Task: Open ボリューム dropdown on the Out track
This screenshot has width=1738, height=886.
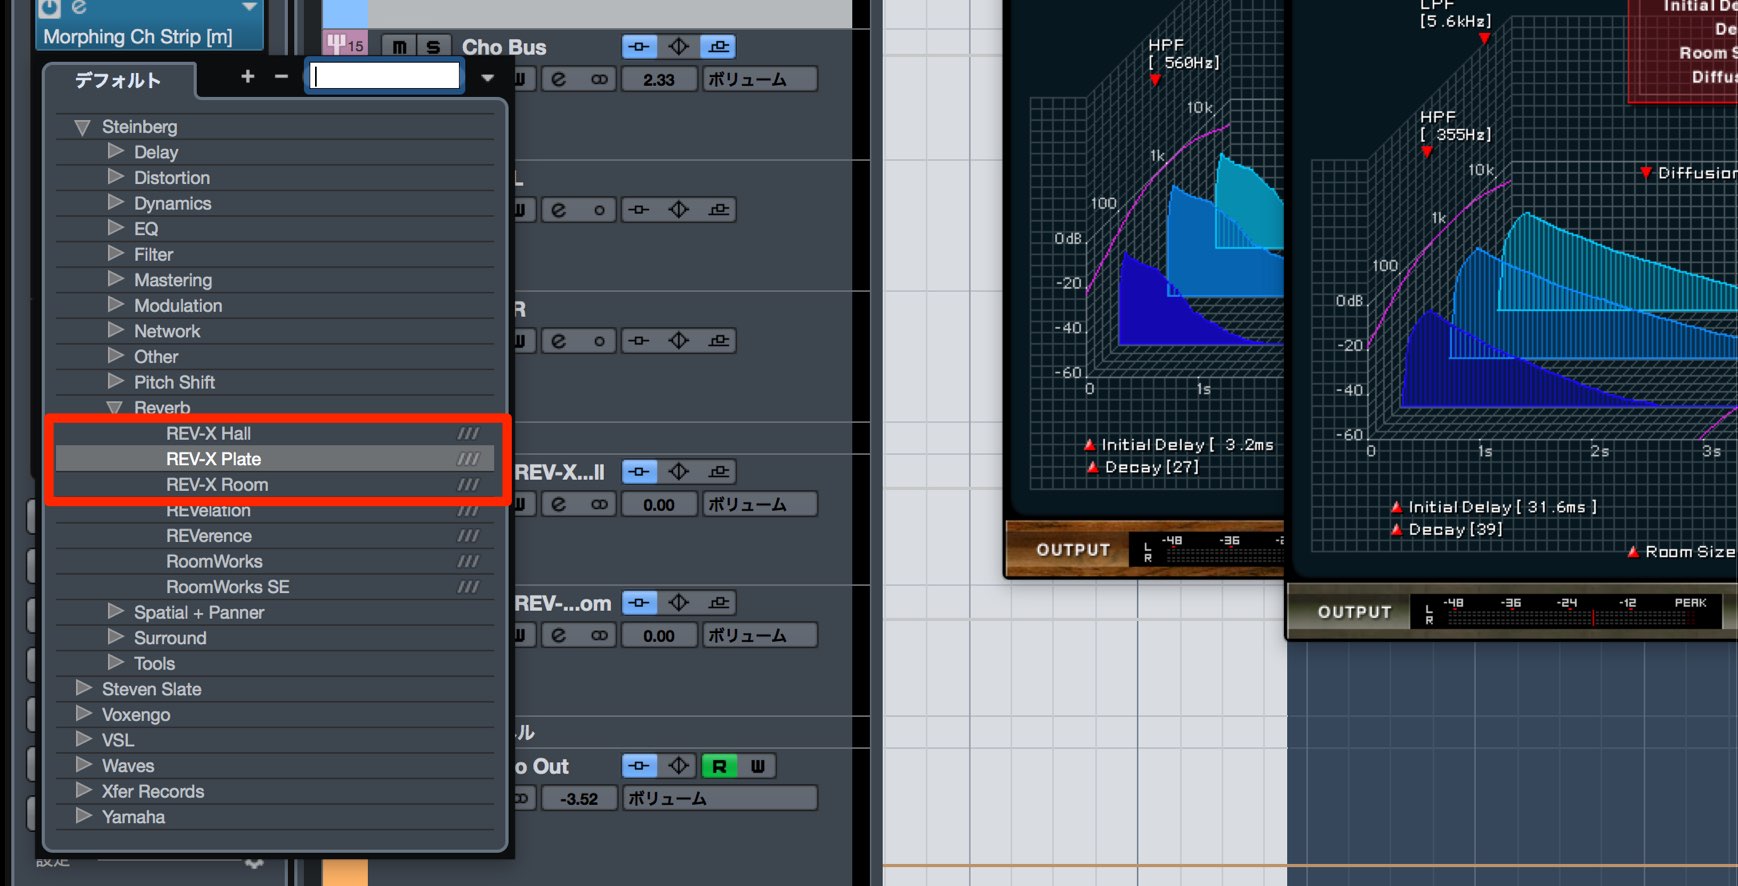Action: point(720,798)
